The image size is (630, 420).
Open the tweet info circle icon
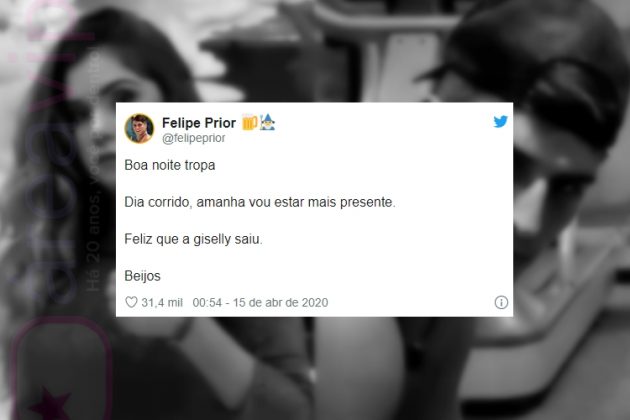[x=501, y=302]
